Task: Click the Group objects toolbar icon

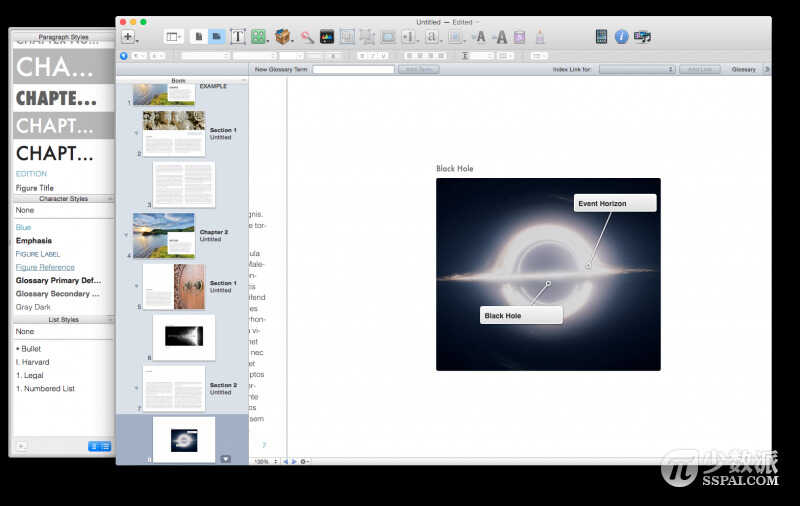Action: pyautogui.click(x=367, y=37)
